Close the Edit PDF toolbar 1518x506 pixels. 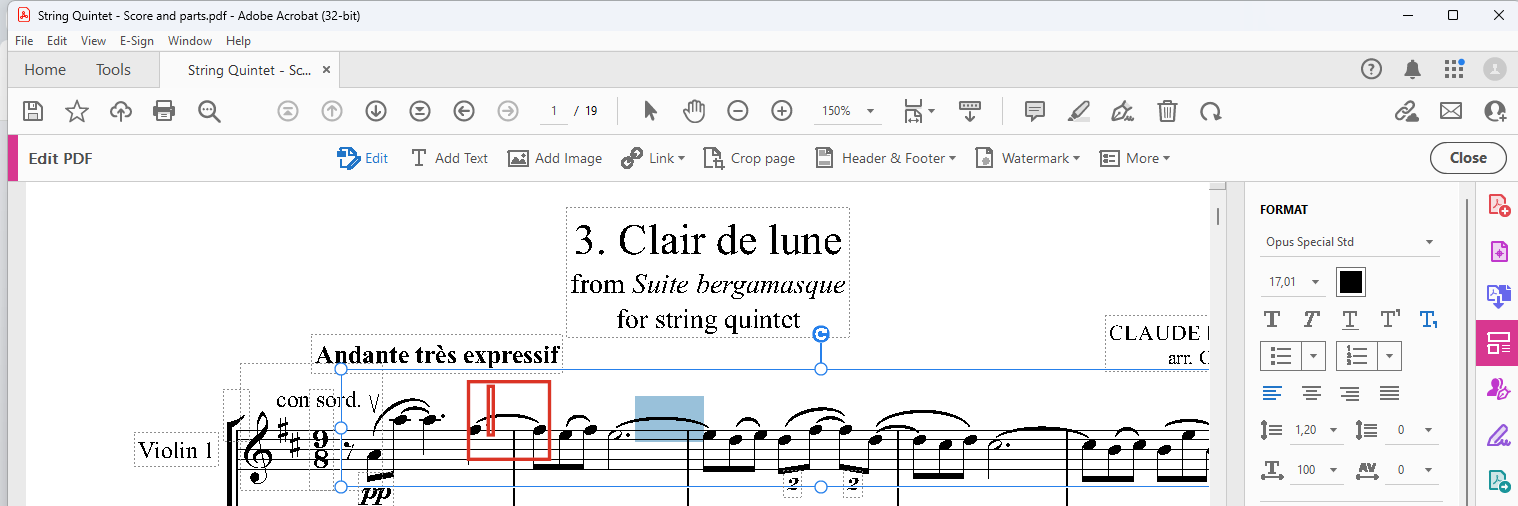point(1468,158)
